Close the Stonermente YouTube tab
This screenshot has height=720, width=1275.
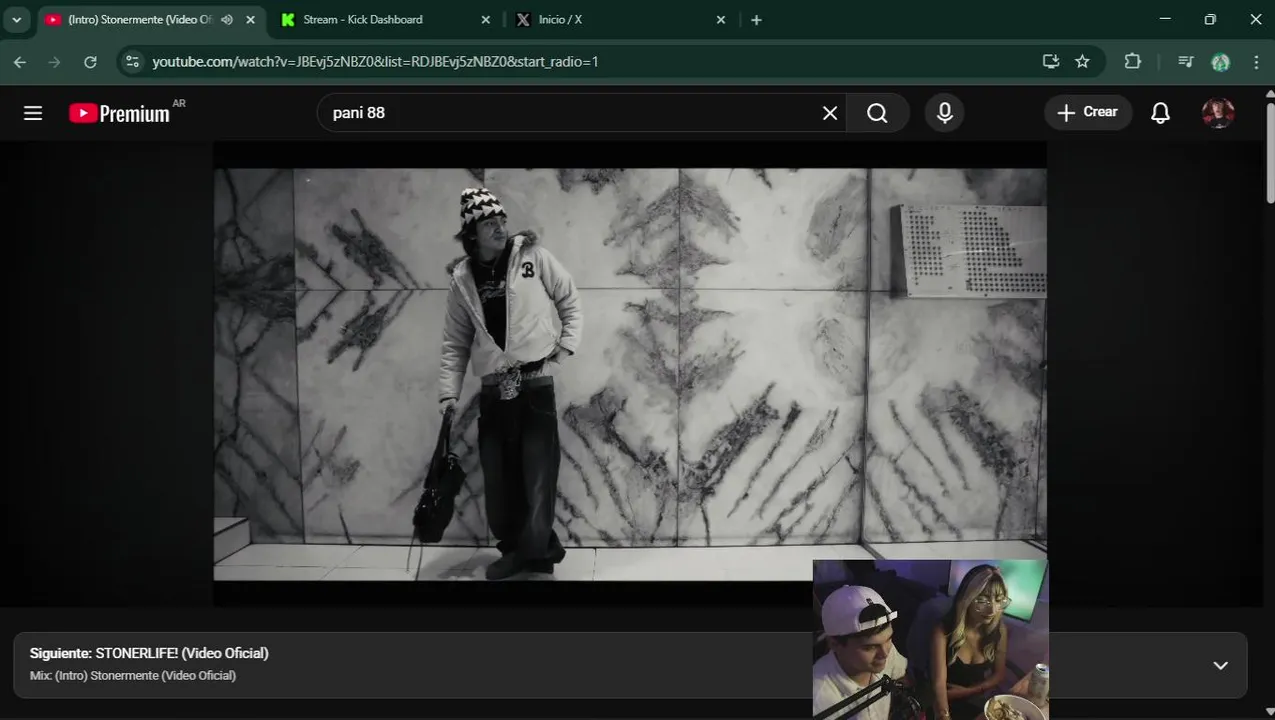click(x=250, y=20)
